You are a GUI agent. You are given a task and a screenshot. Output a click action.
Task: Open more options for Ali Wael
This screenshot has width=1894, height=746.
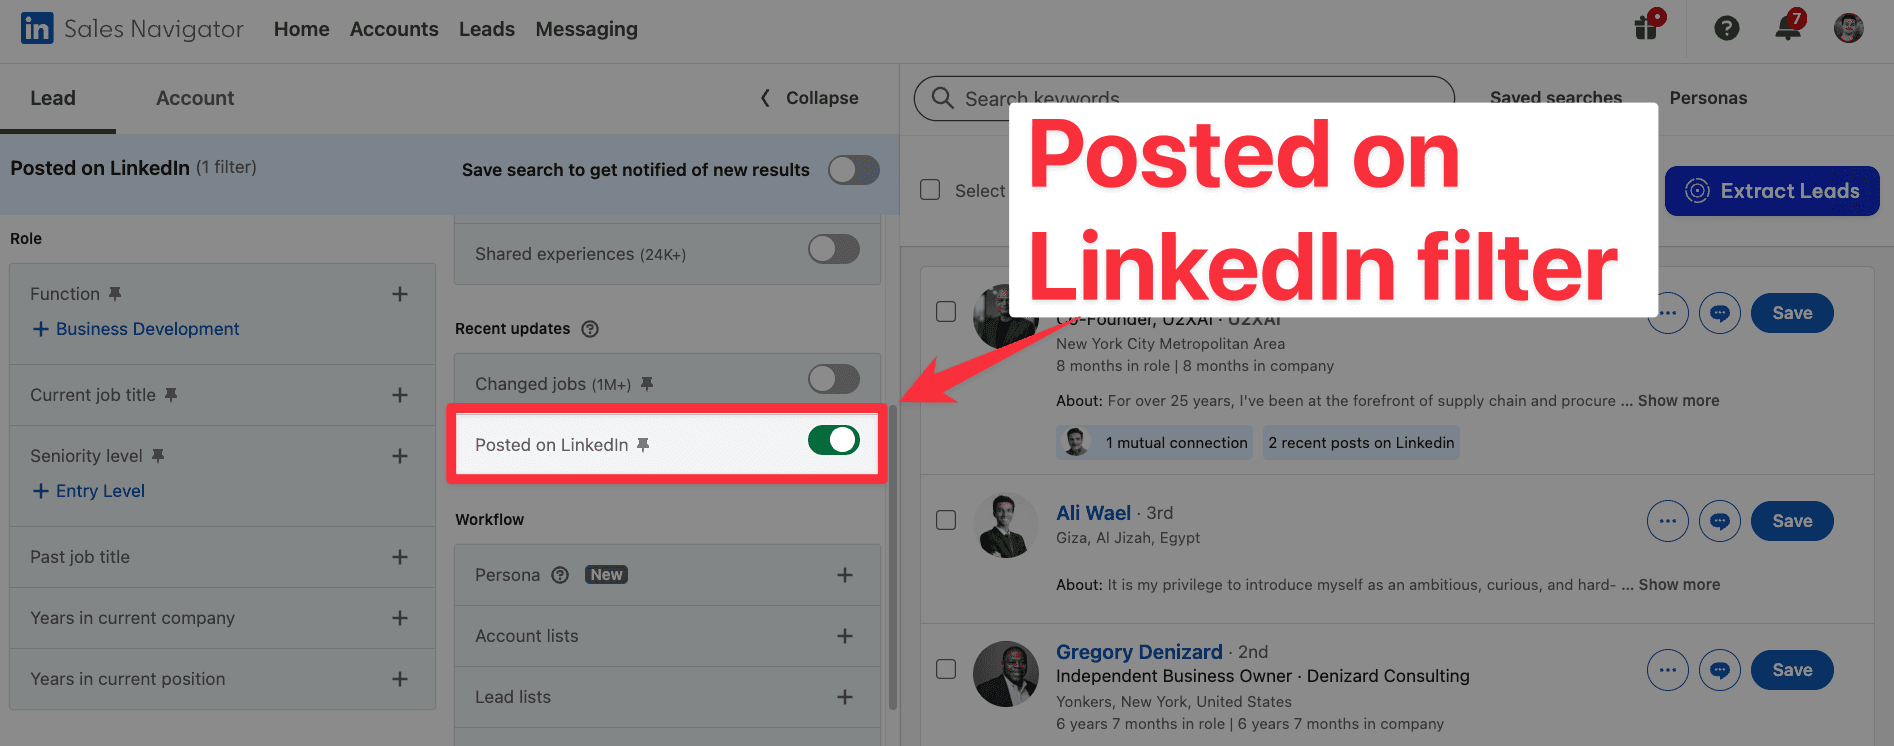tap(1668, 521)
